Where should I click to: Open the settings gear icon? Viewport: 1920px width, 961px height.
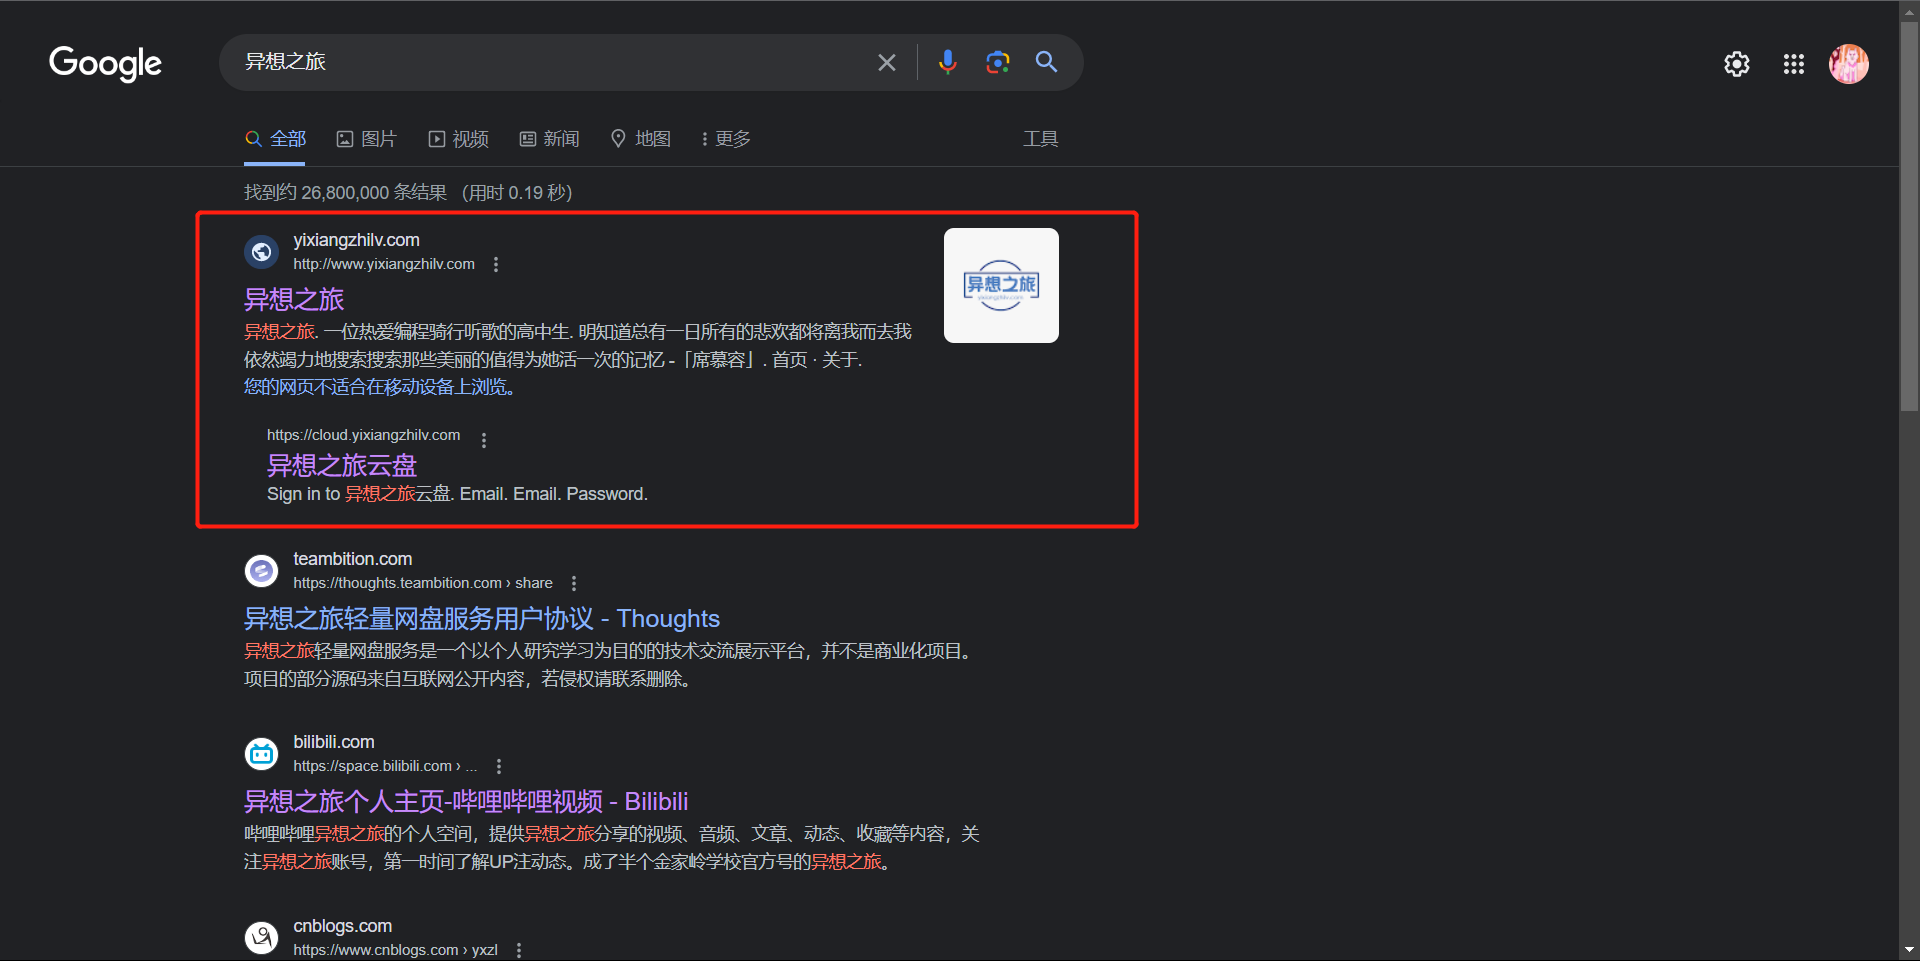click(1737, 64)
